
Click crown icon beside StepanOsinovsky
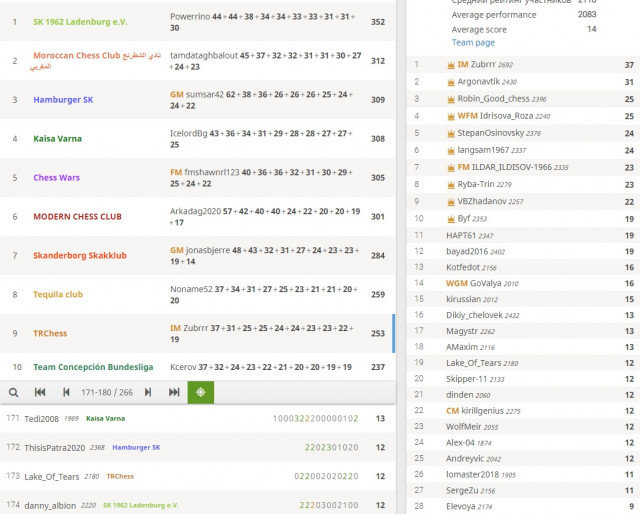point(451,134)
